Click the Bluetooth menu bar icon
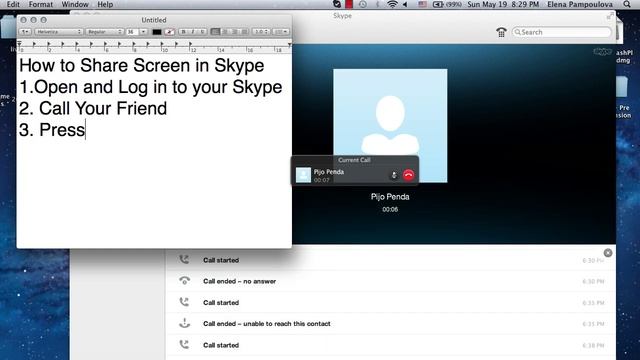The height and width of the screenshot is (360, 640). (377, 4)
